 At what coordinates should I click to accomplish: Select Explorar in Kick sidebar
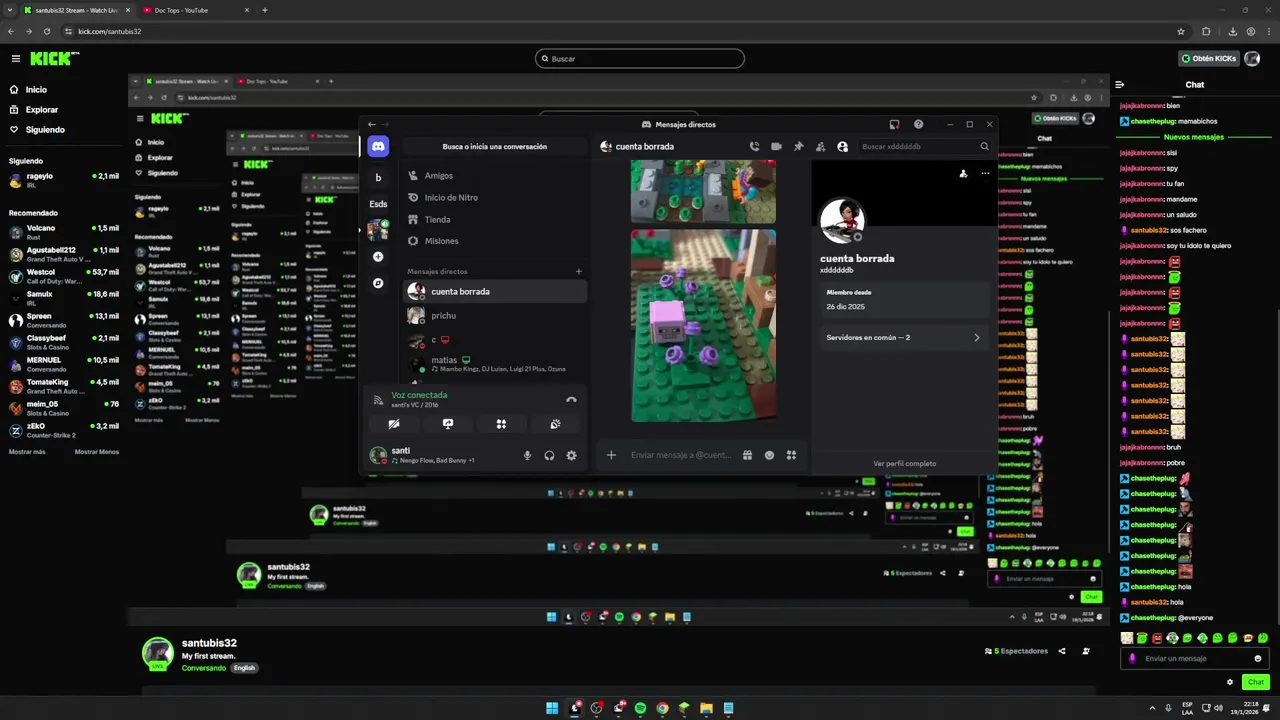tap(42, 110)
